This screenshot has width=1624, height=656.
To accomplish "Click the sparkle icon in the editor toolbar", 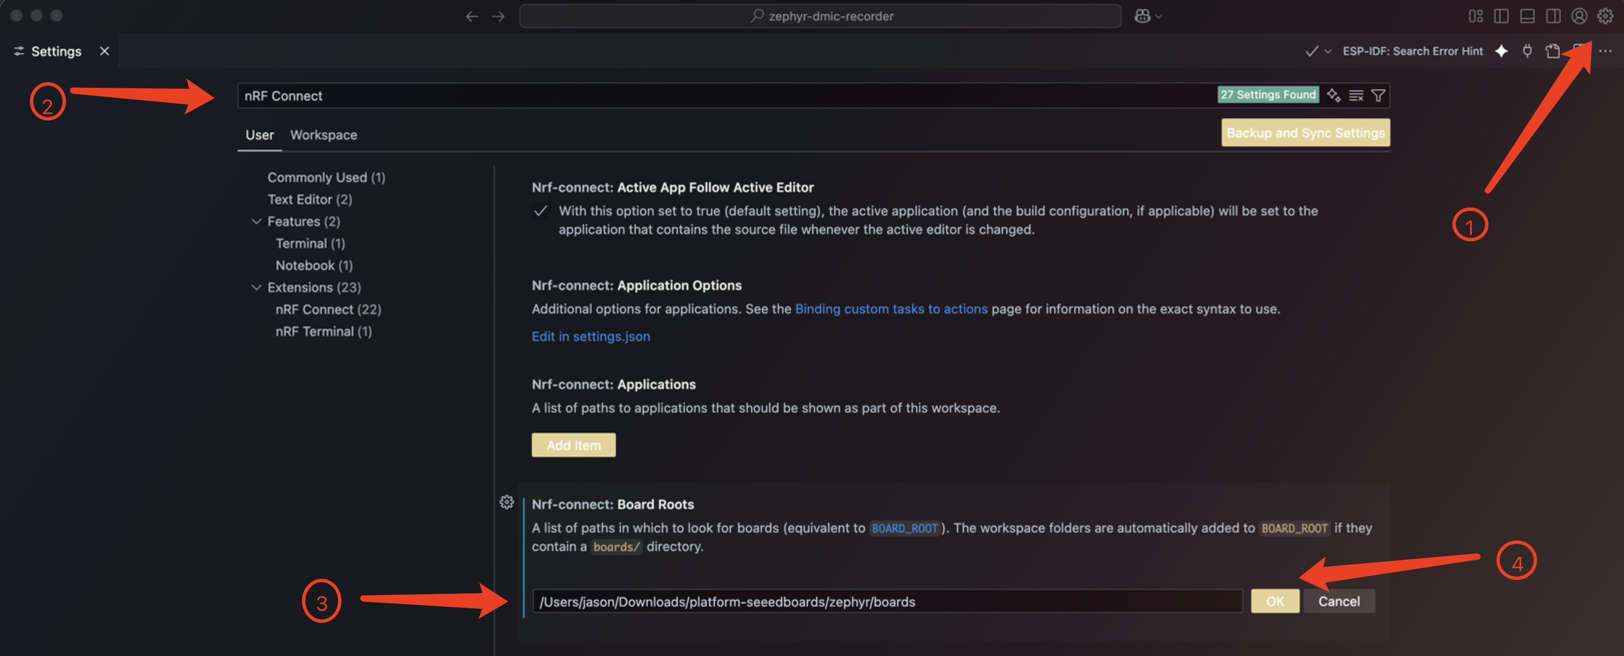I will point(1501,51).
